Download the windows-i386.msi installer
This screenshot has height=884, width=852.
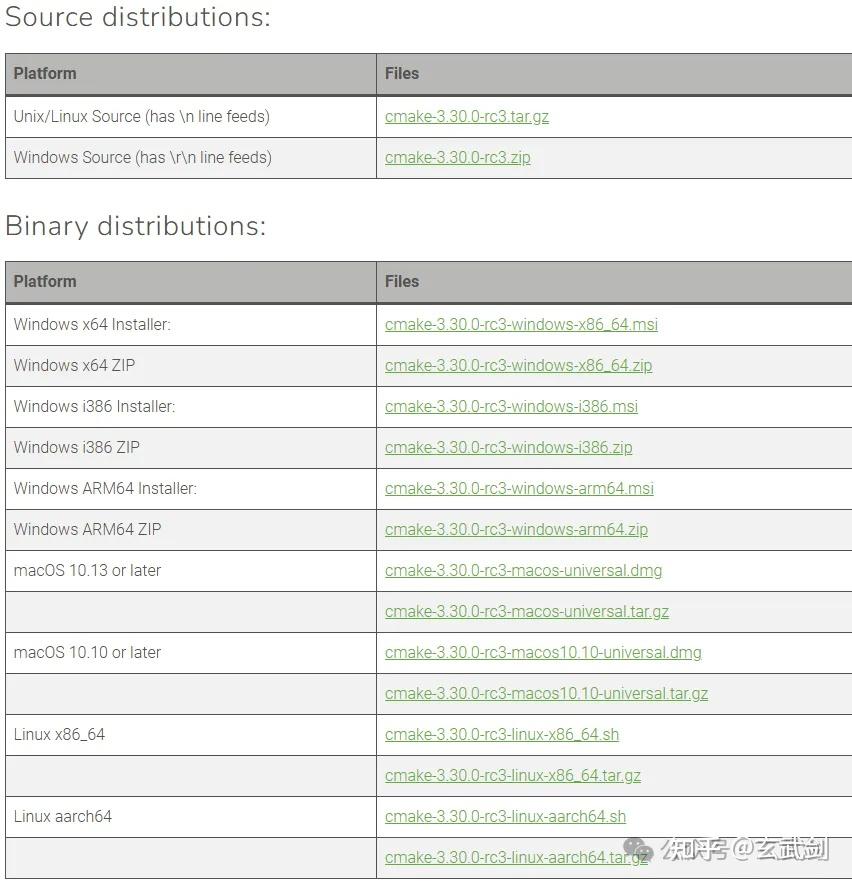coord(511,406)
